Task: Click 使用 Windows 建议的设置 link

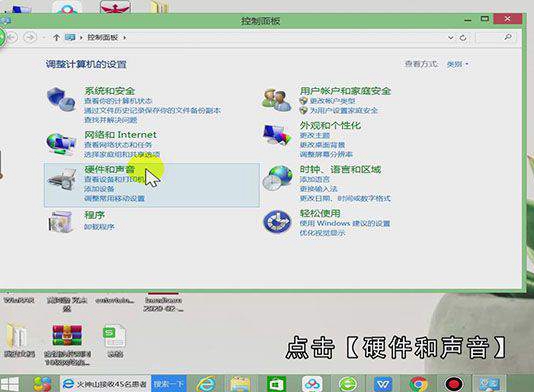Action: click(345, 223)
